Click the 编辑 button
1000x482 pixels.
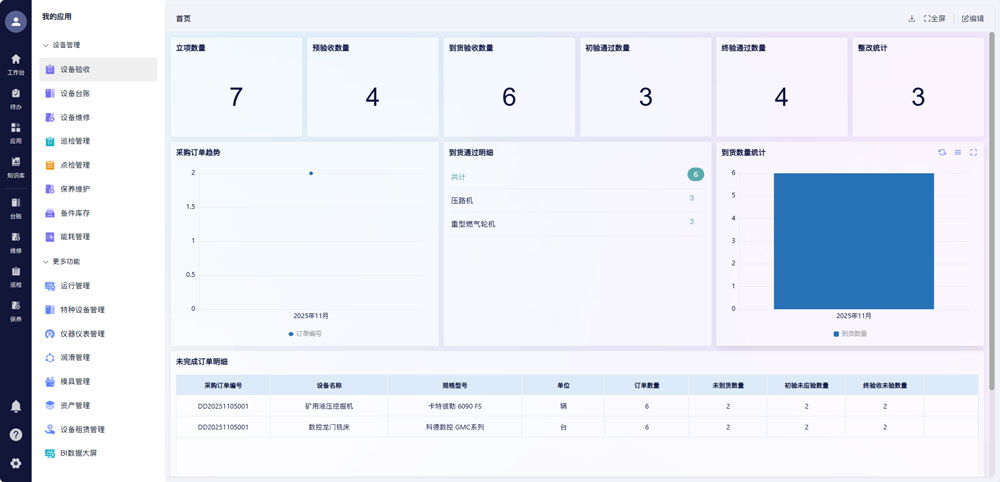pyautogui.click(x=972, y=18)
